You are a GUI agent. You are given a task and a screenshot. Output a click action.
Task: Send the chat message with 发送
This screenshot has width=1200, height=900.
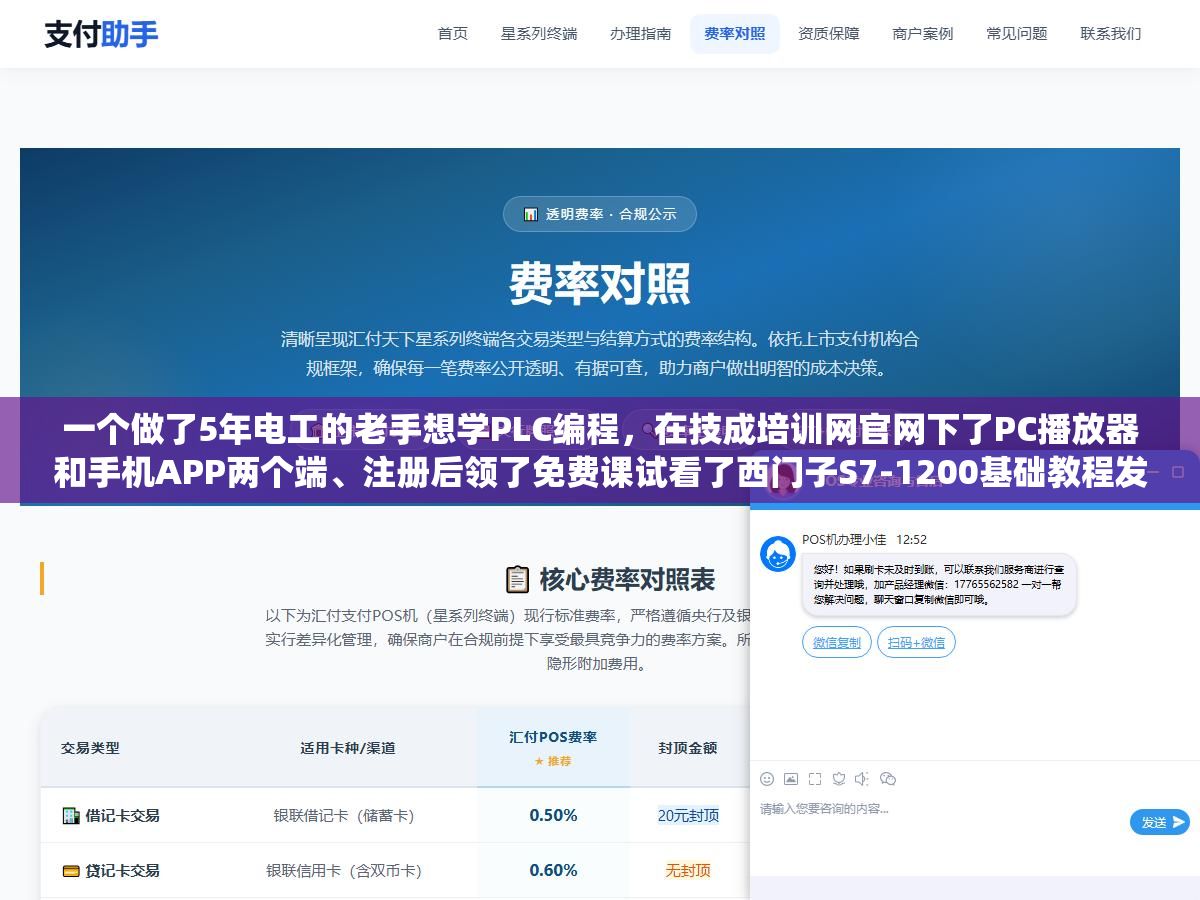[x=1159, y=822]
